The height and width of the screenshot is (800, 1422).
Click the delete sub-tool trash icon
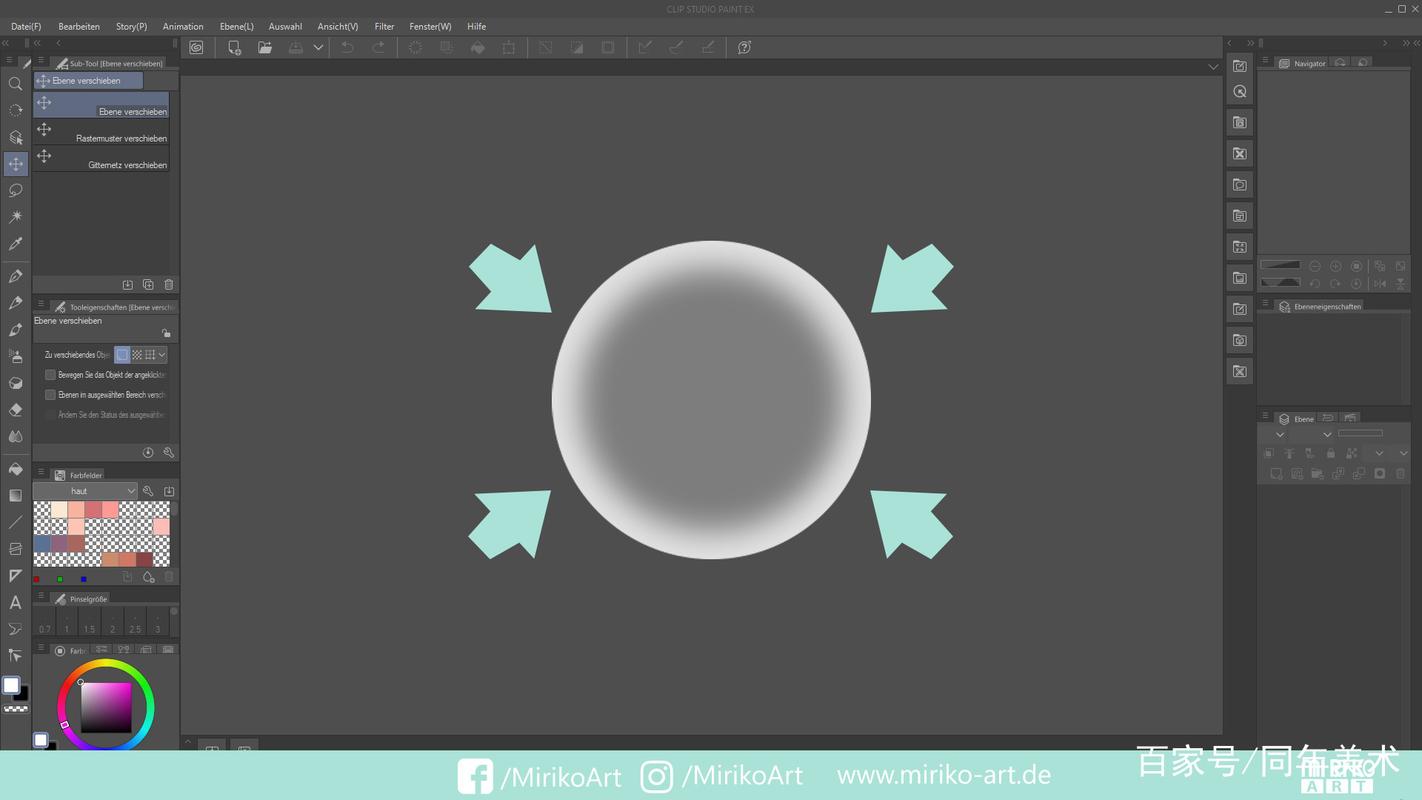point(169,285)
